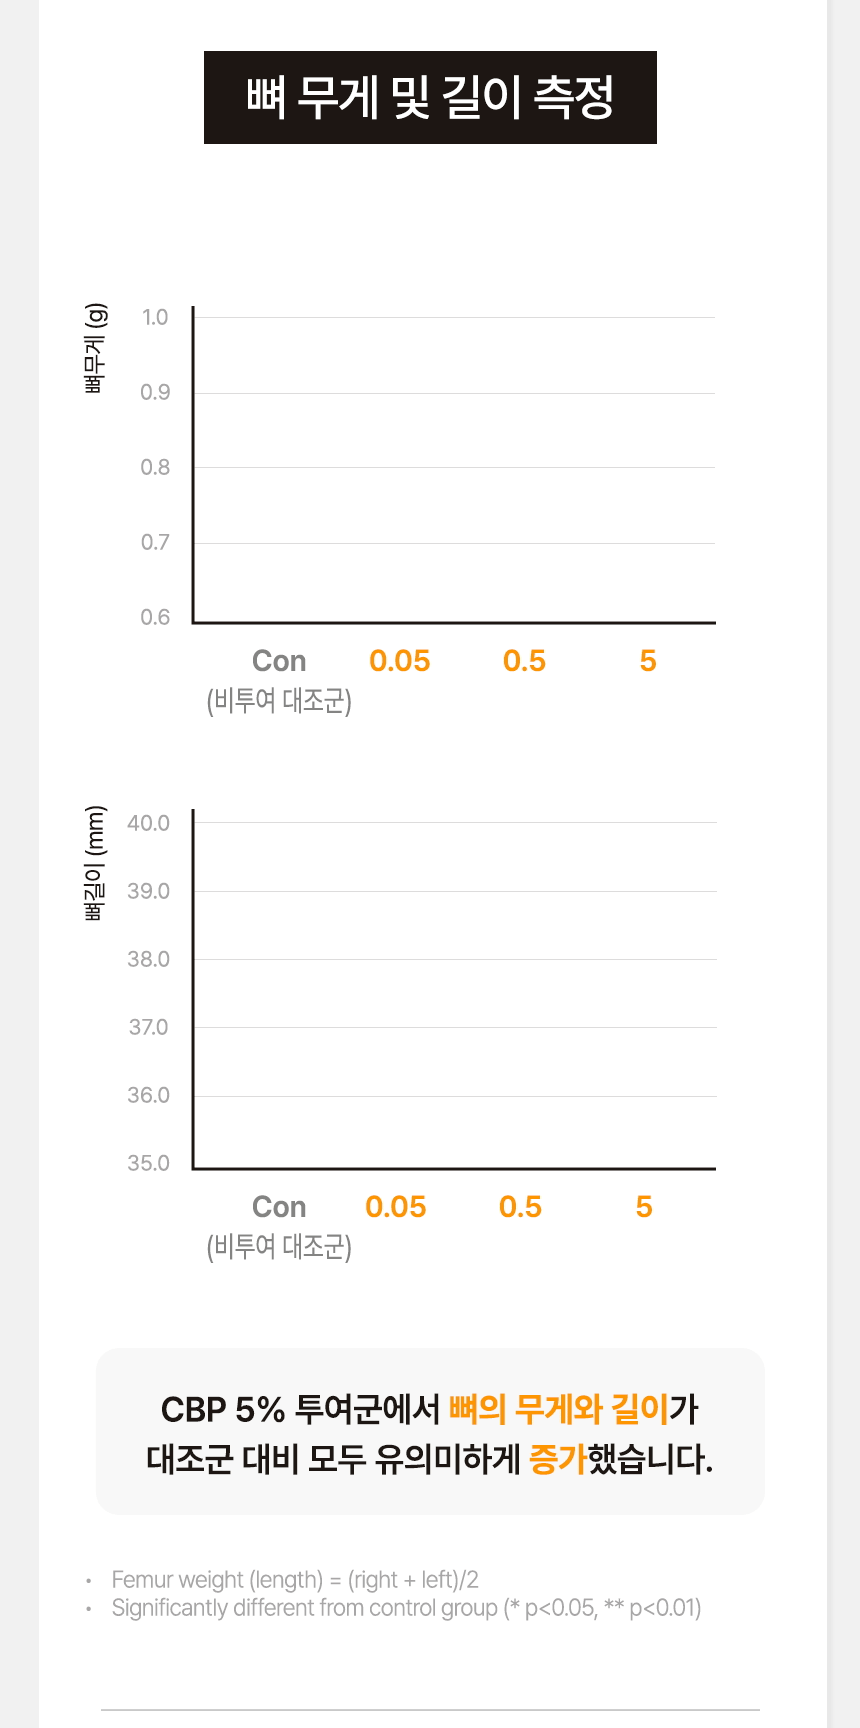Screen dimensions: 860x1728
Task: Click the Significantly different from control footnote
Action: tap(406, 1608)
